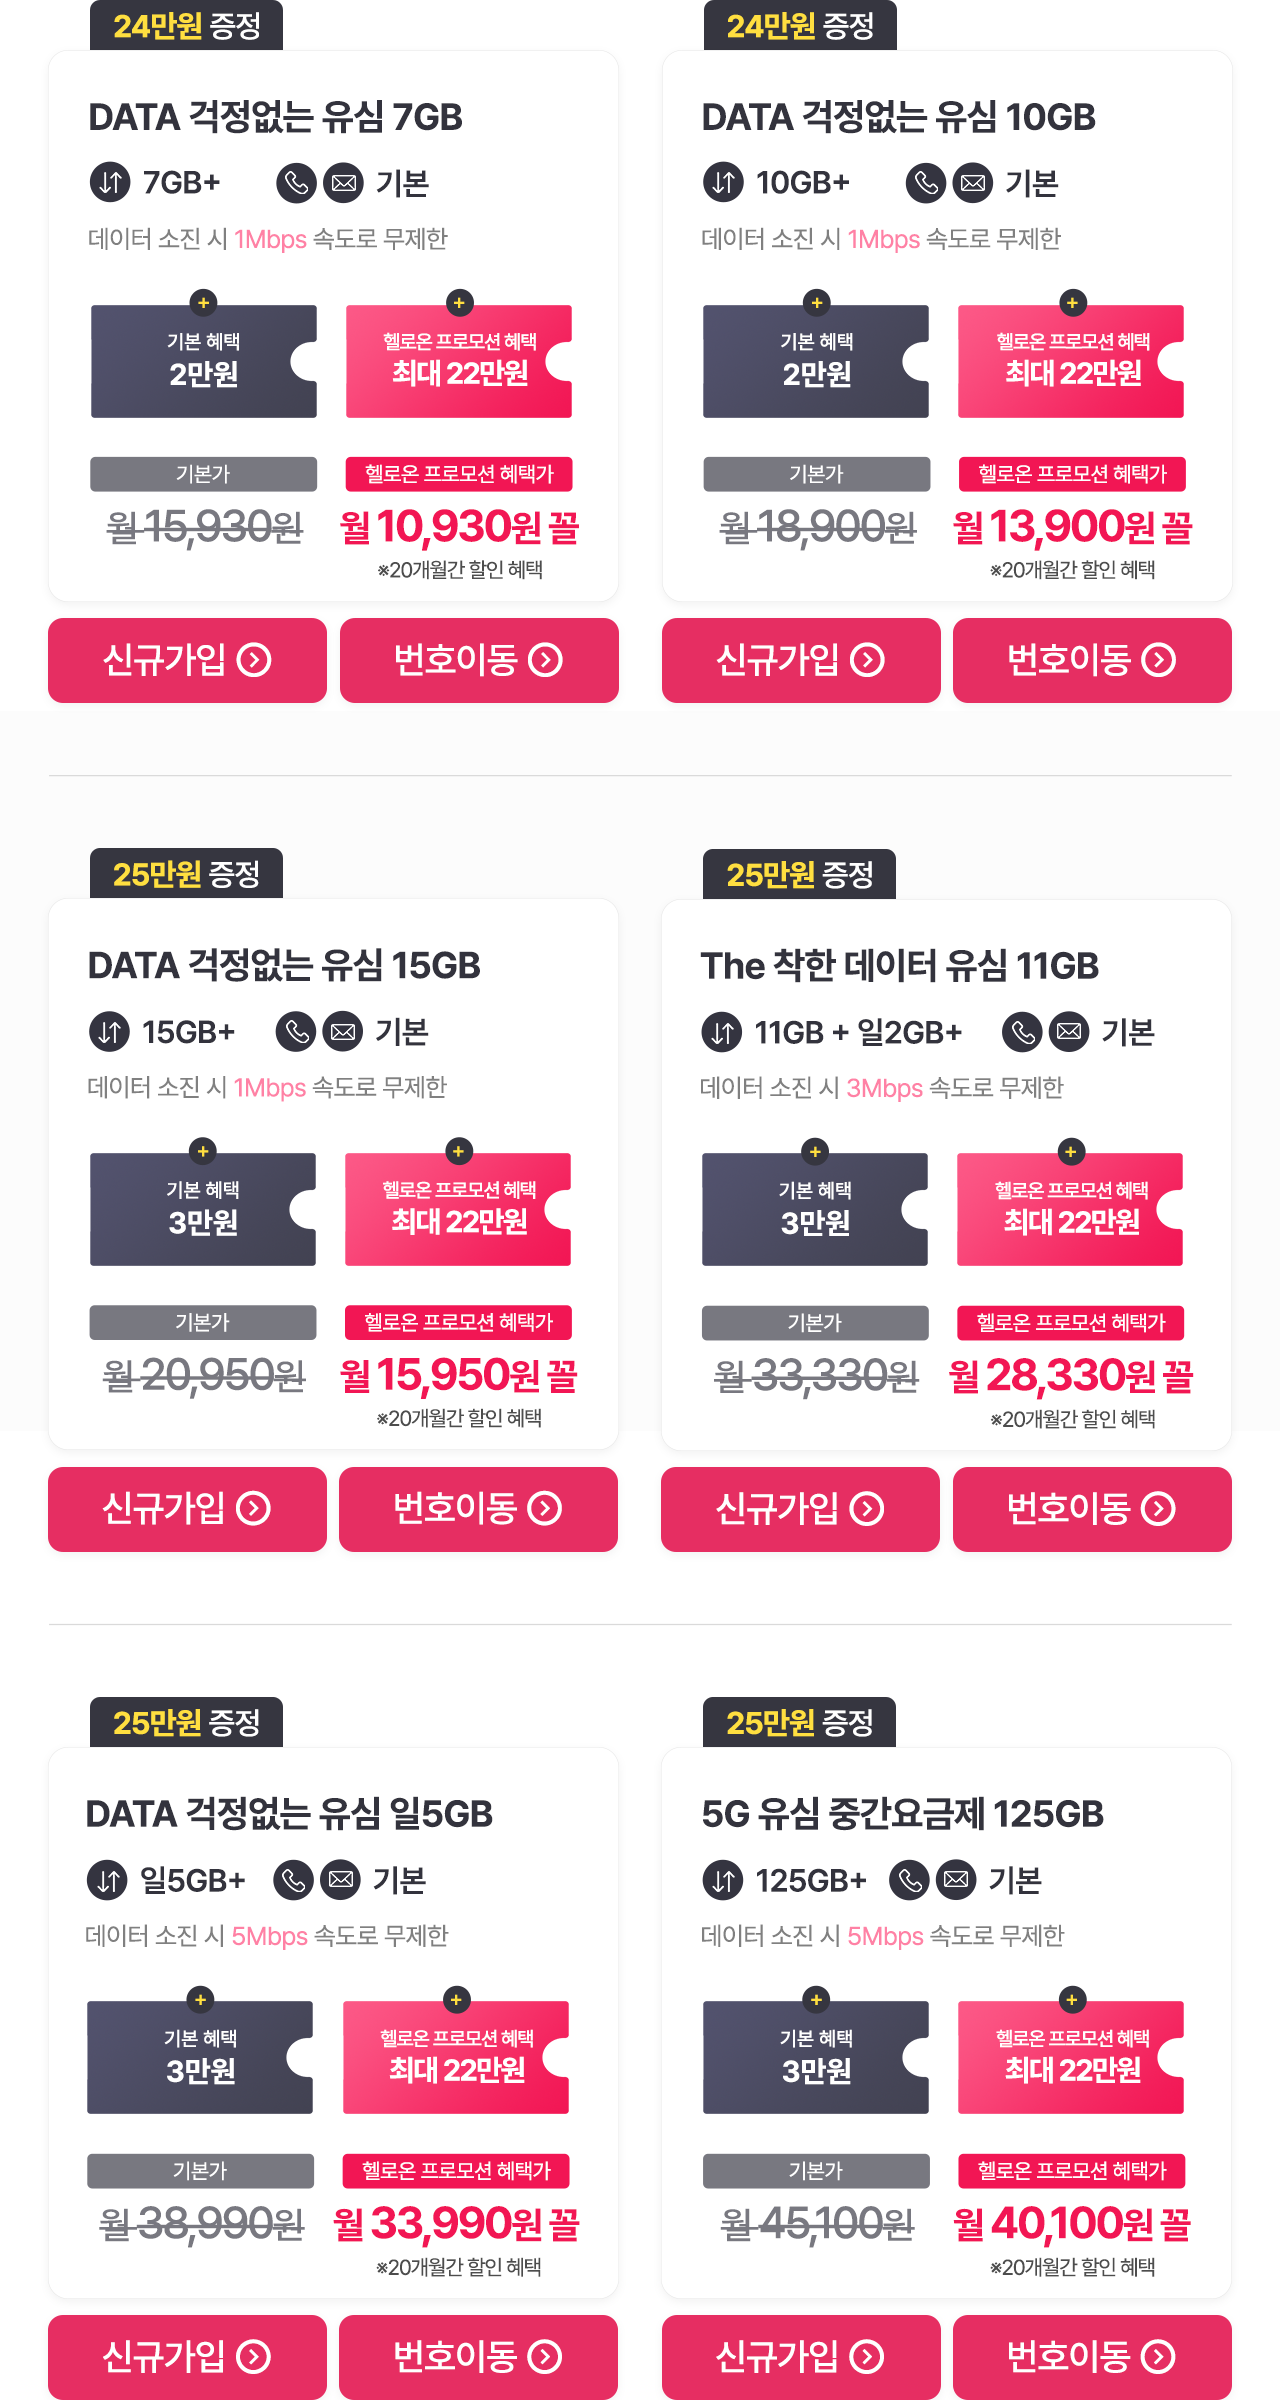Open the DATA 걱정없는 유심 15GB plan title

284,966
